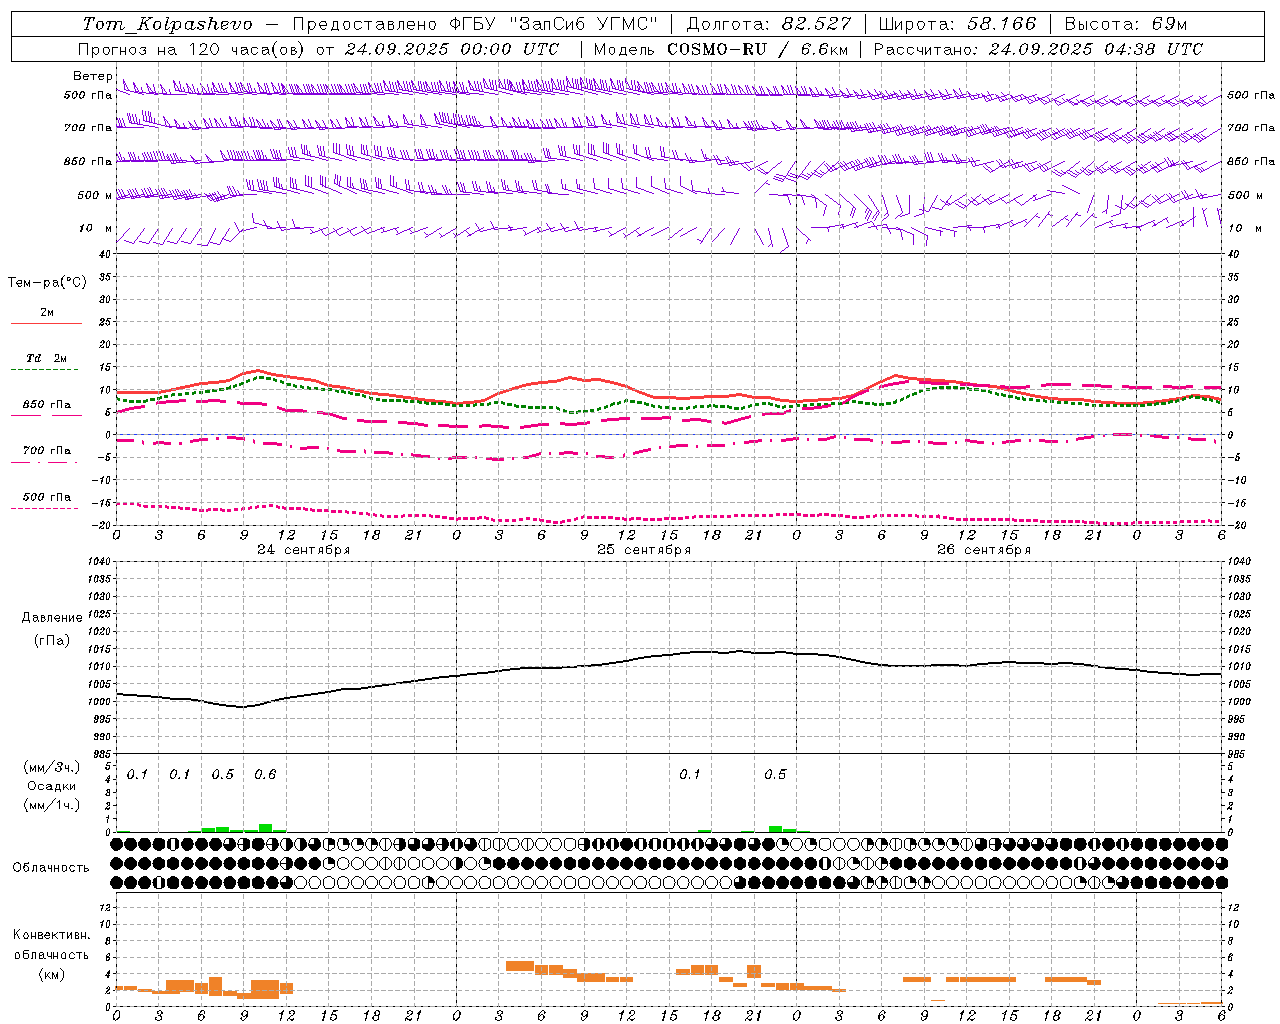The image size is (1280, 1024).
Task: Click the '24 сентября' date label
Action: 304,550
